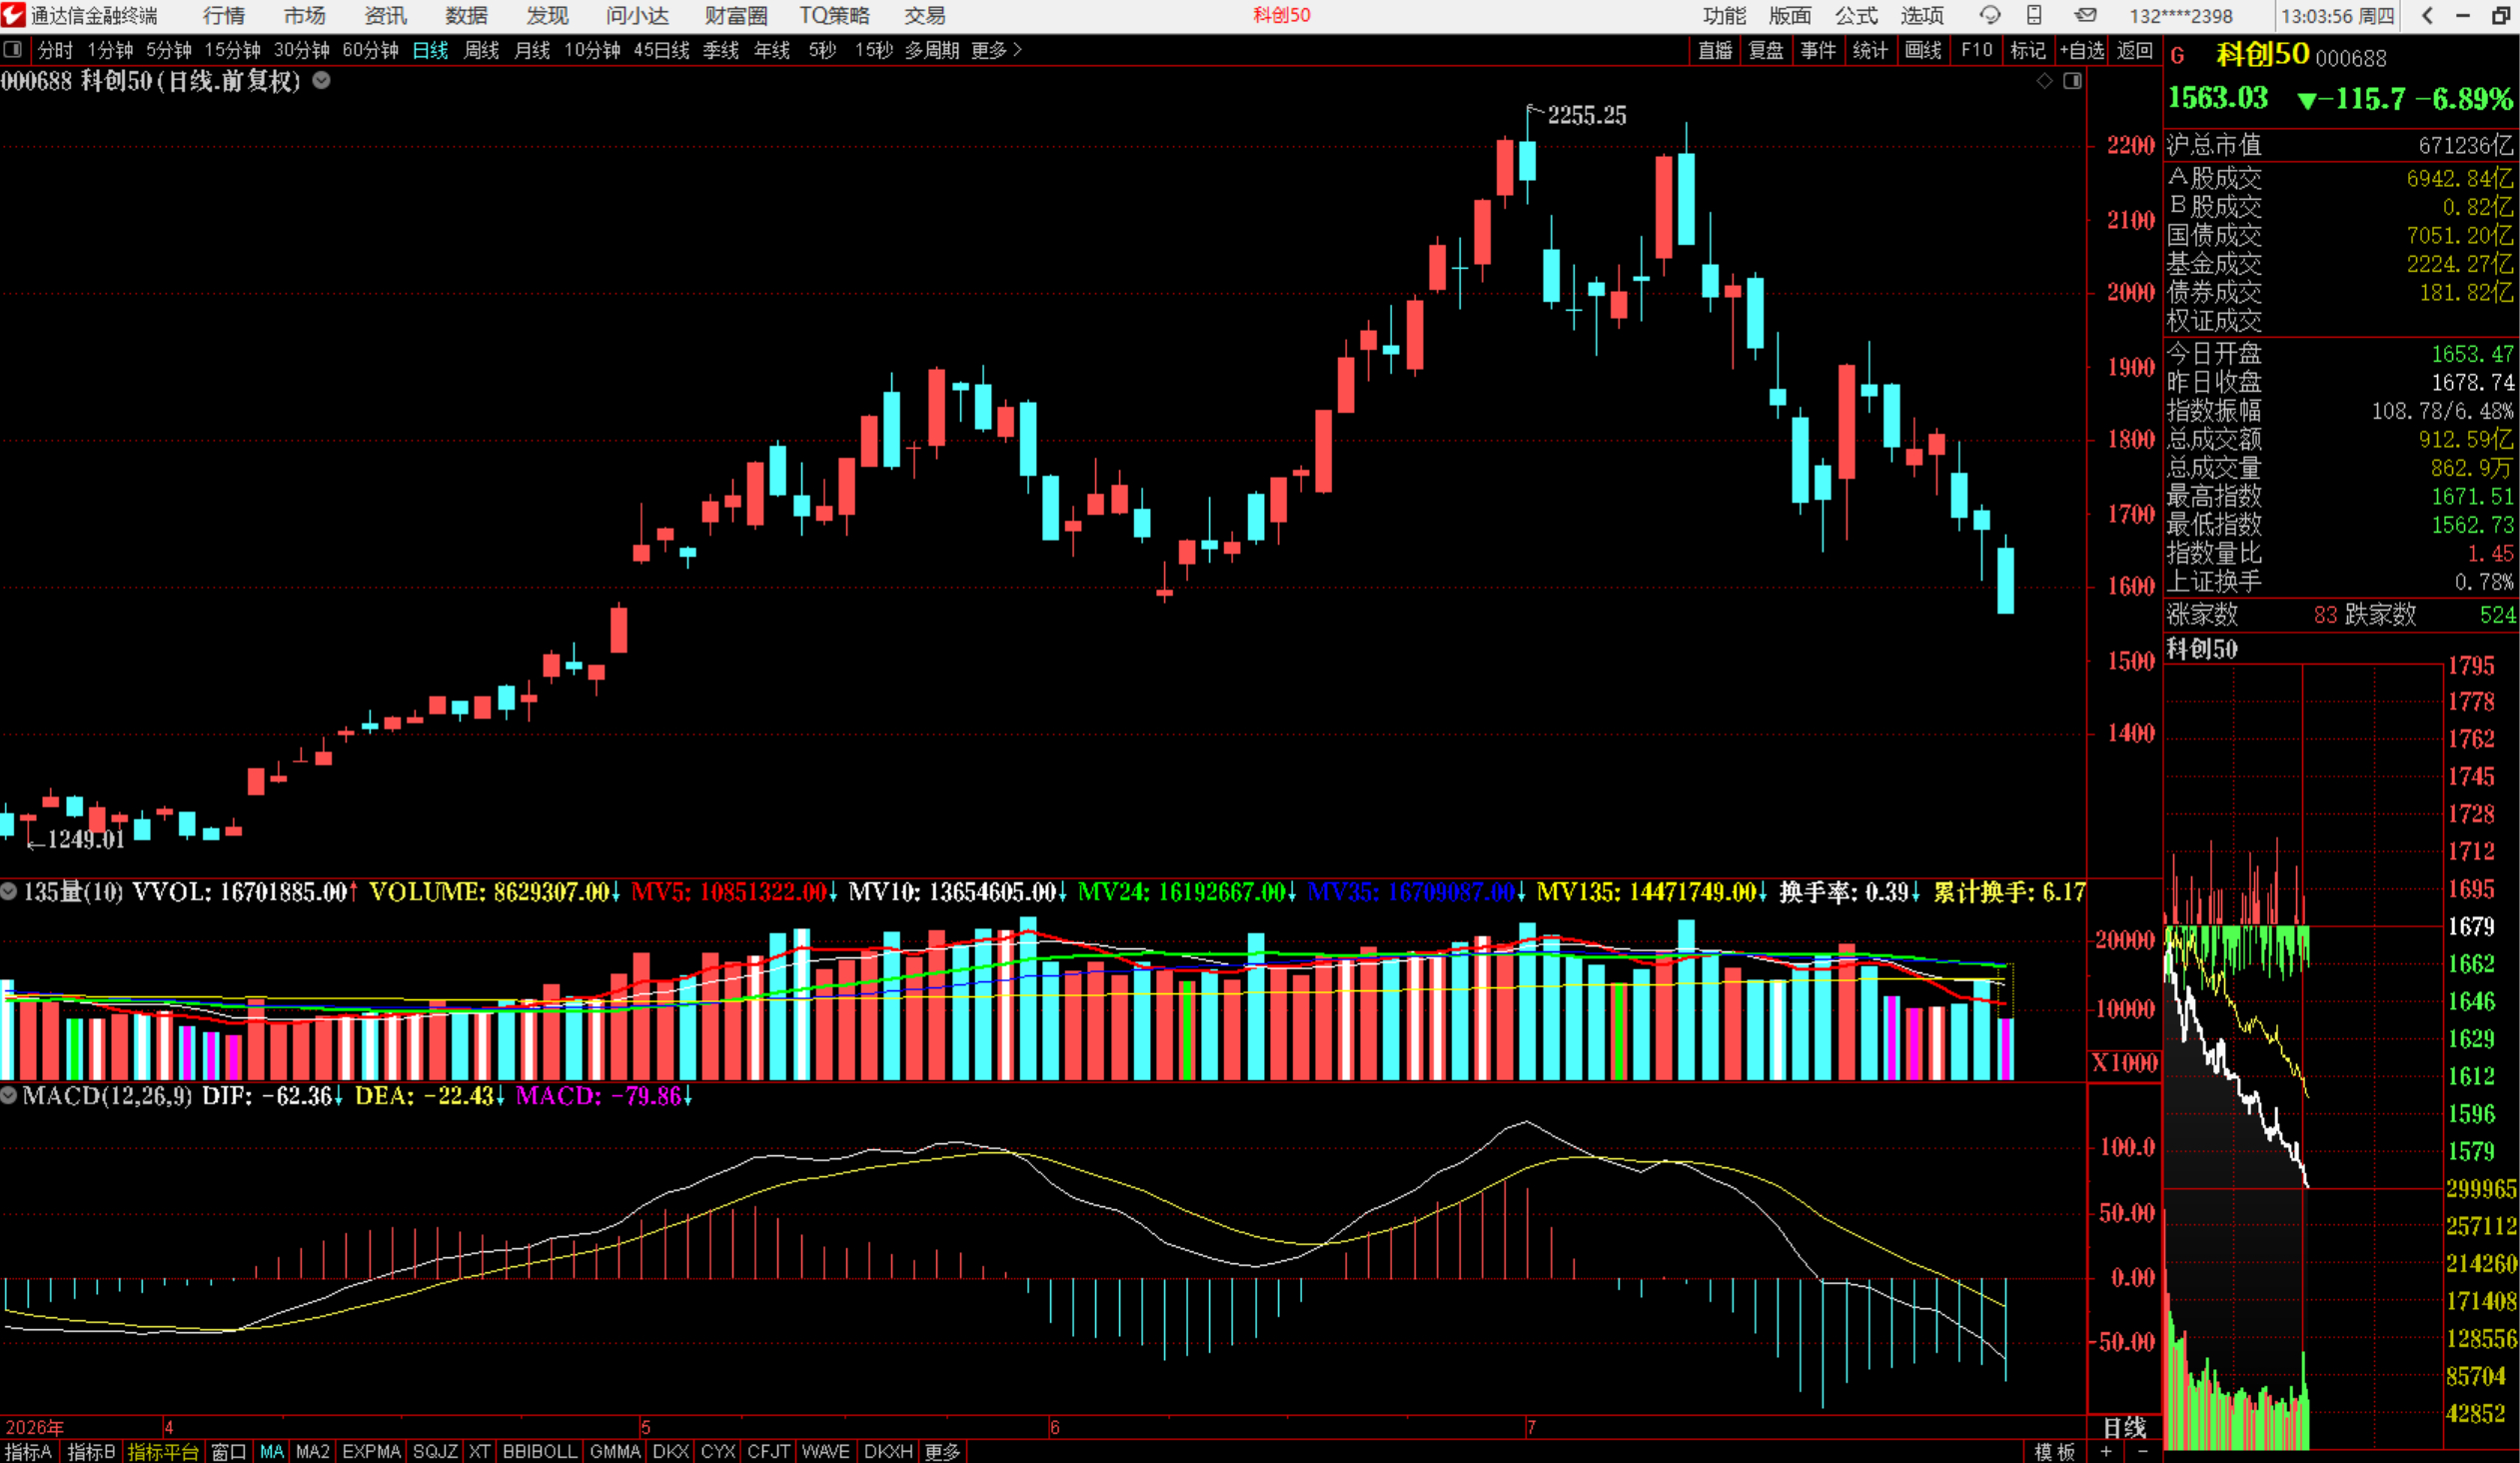Switch to the 15分钟 period
2520x1463 pixels.
[x=232, y=50]
